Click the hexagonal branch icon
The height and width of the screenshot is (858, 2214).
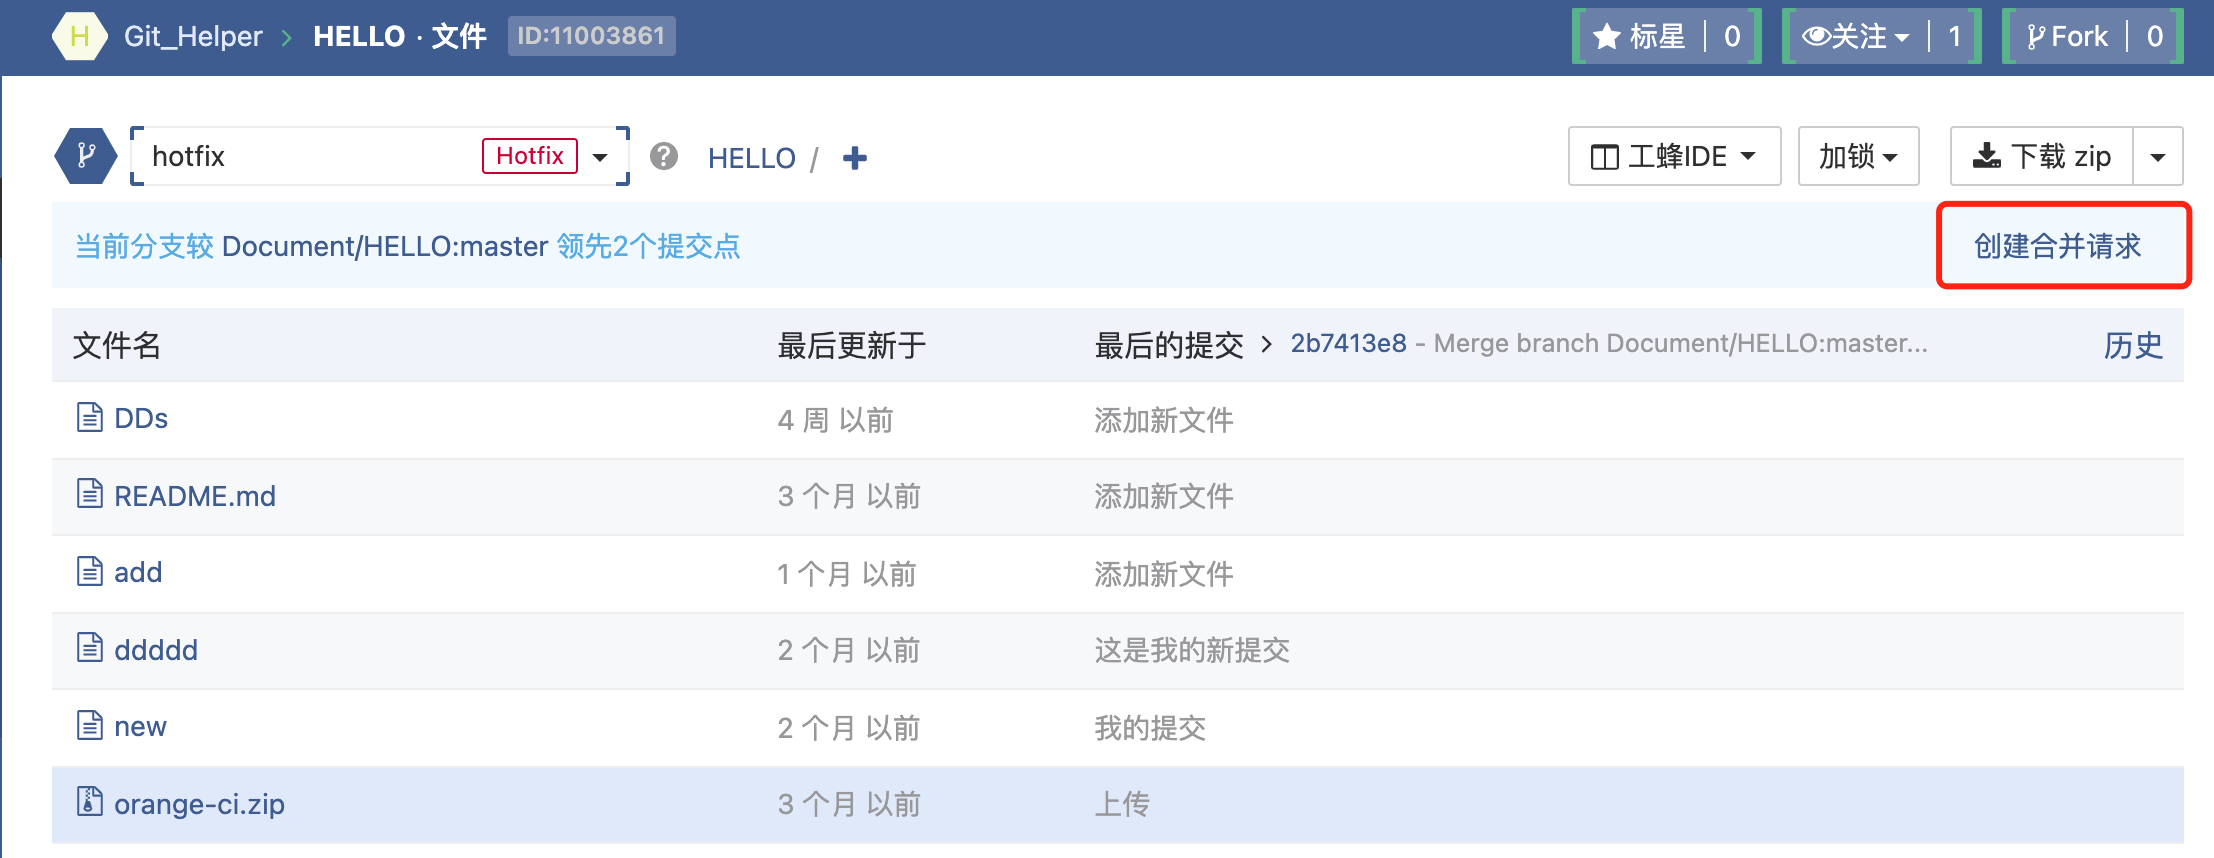(x=86, y=156)
